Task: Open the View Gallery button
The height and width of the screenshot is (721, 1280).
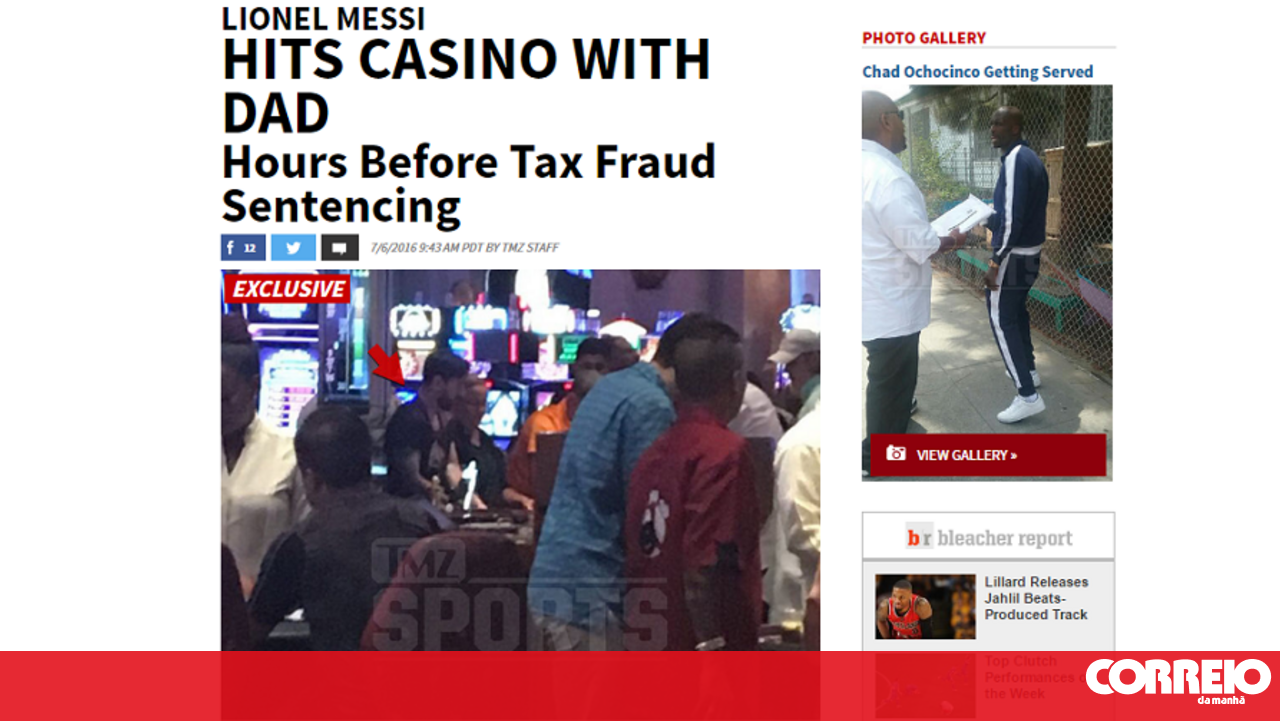Action: click(x=988, y=455)
